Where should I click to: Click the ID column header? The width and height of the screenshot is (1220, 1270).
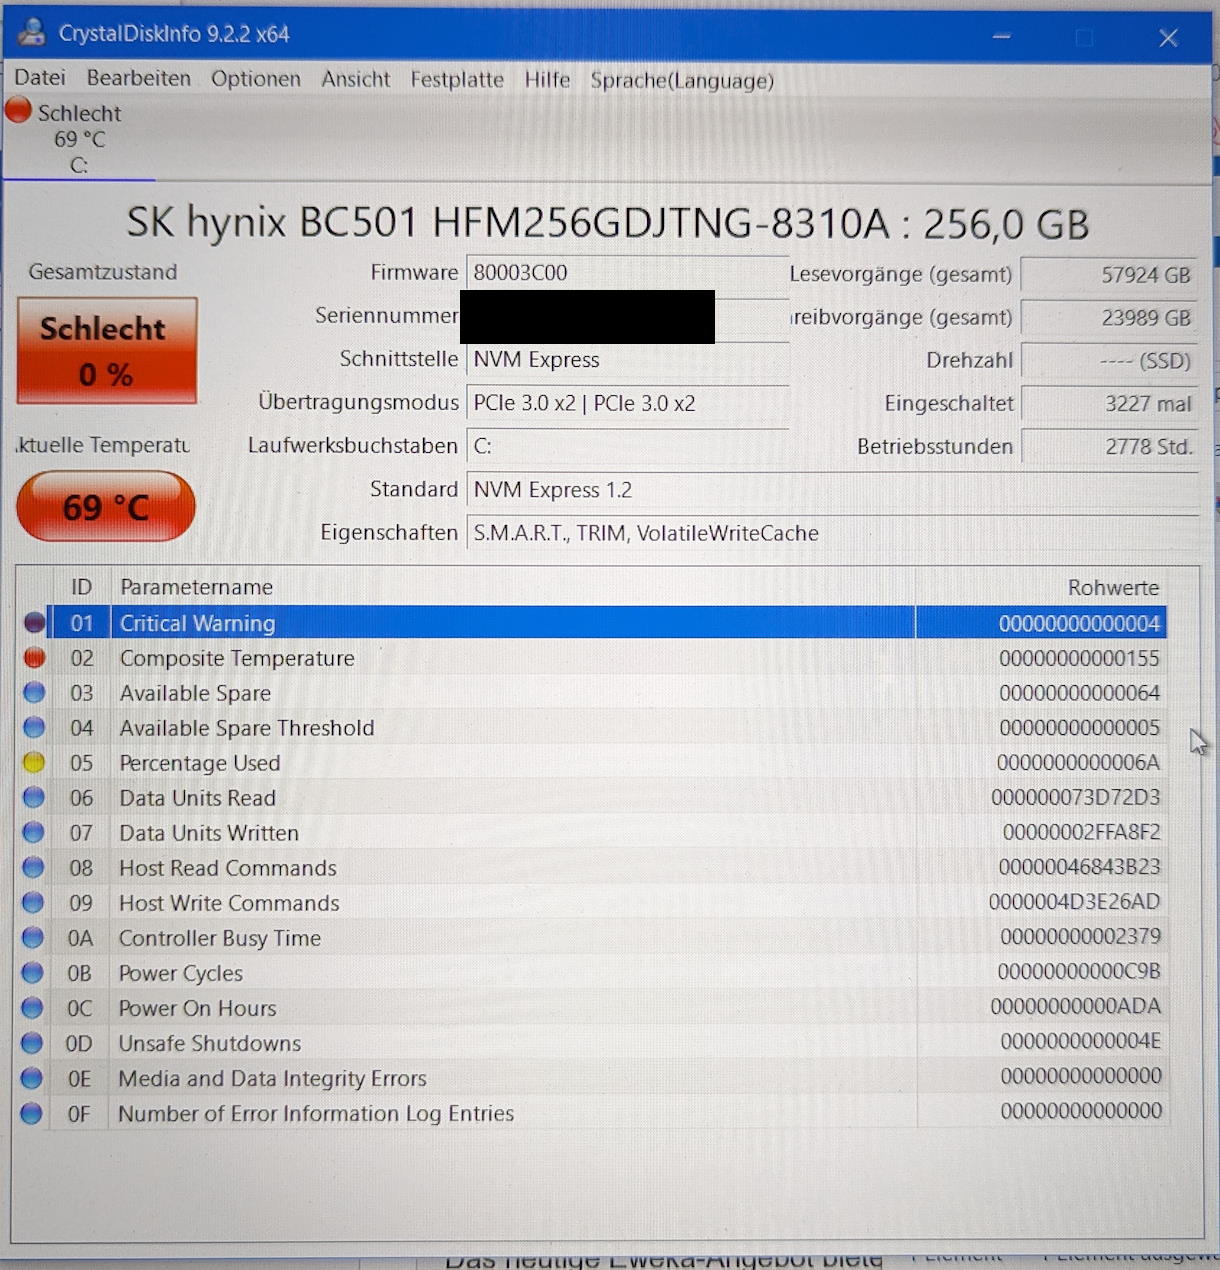coord(81,587)
